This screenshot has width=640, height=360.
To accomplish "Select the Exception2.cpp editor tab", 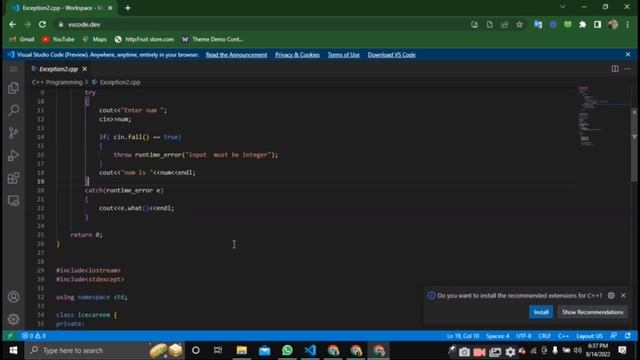I will pyautogui.click(x=58, y=69).
